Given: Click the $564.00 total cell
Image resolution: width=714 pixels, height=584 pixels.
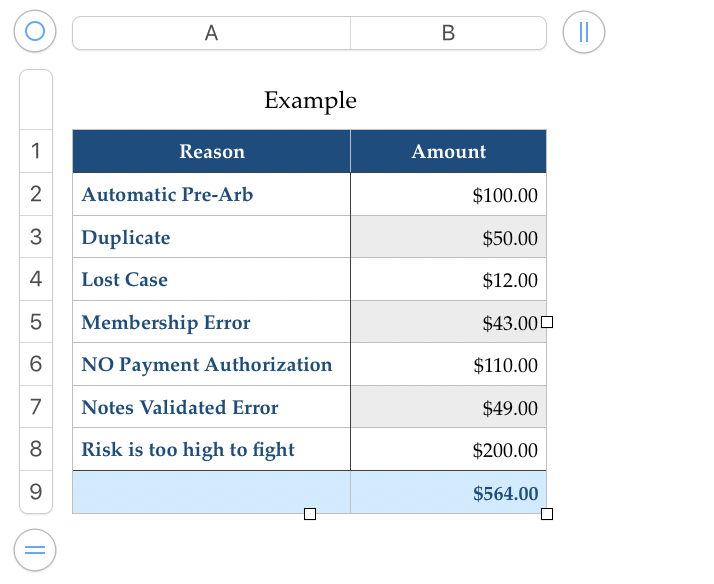Looking at the screenshot, I should click(449, 493).
